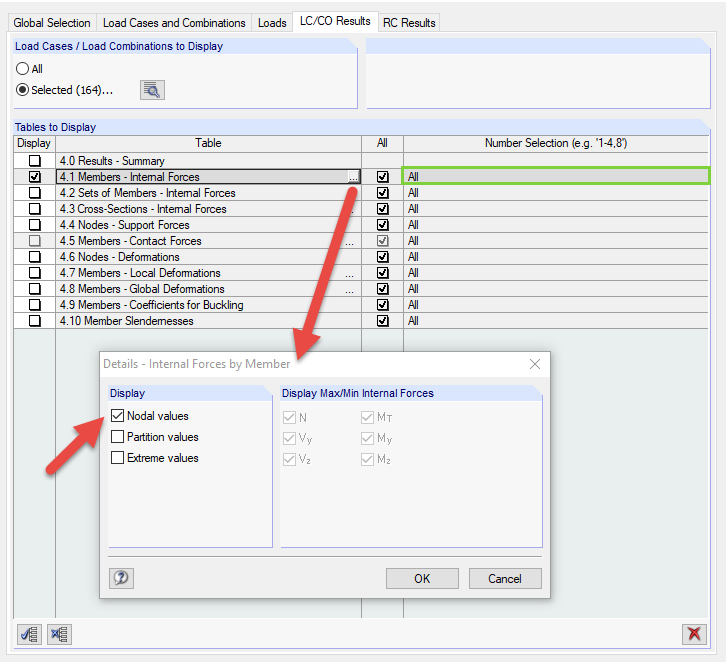Uncheck display of 4.1 Members - Internal Forces

(x=35, y=177)
